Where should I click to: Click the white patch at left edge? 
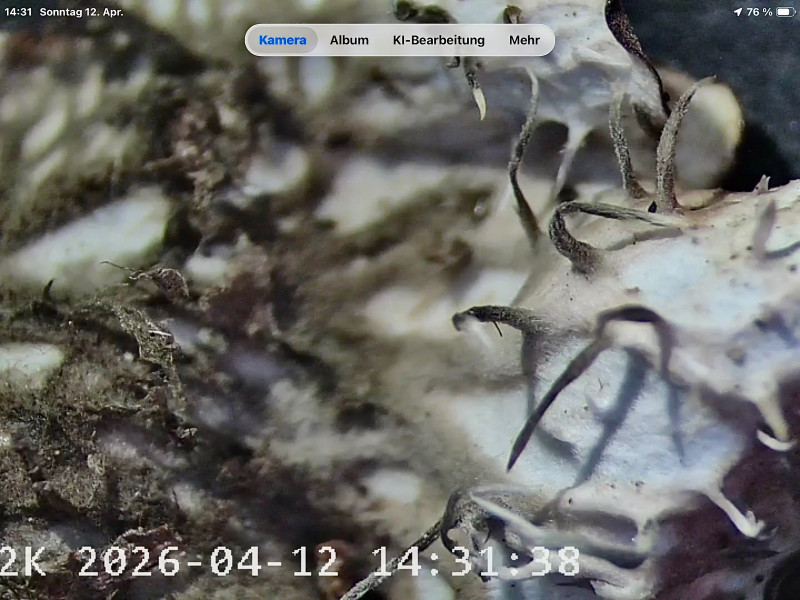point(28,362)
